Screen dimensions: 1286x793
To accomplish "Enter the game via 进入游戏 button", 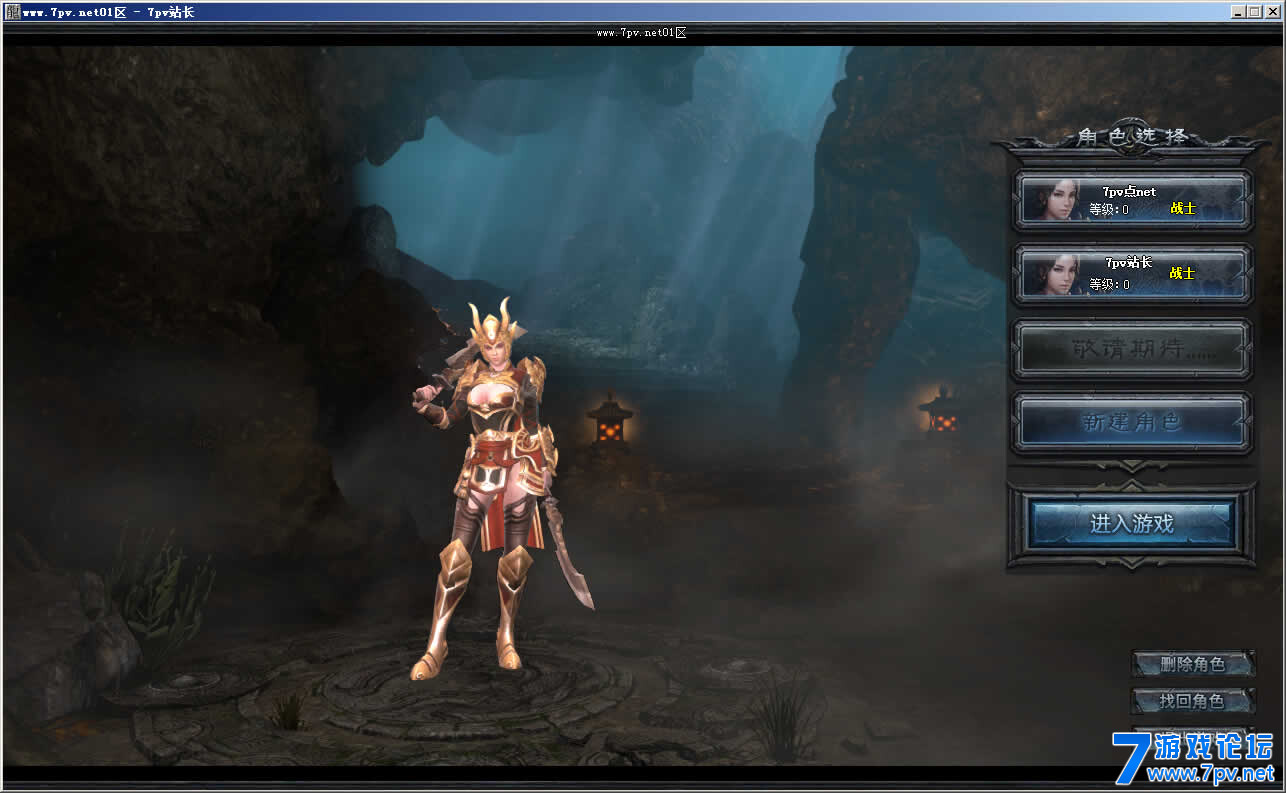I will pyautogui.click(x=1132, y=524).
